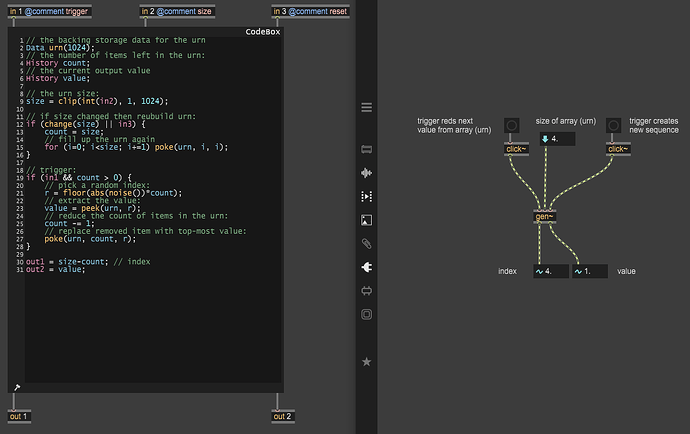
Task: Select the value signal number box
Action: [x=589, y=271]
